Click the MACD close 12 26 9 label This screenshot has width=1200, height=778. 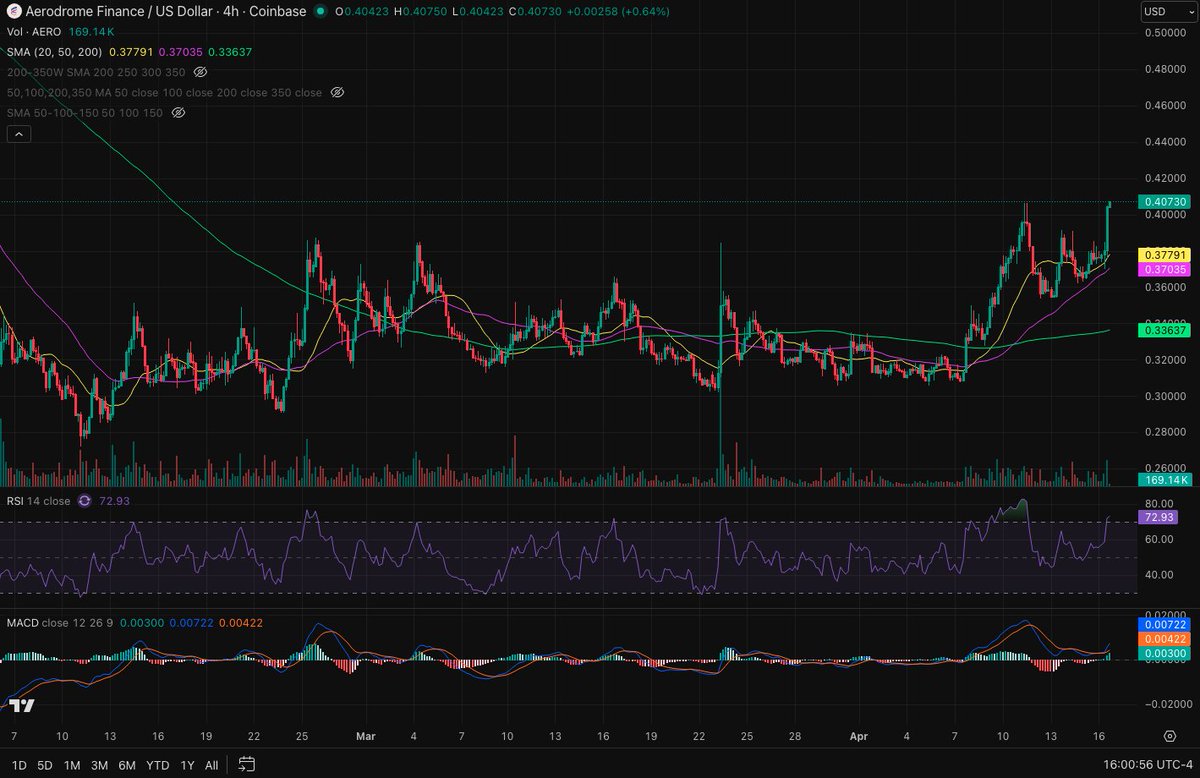[x=61, y=623]
